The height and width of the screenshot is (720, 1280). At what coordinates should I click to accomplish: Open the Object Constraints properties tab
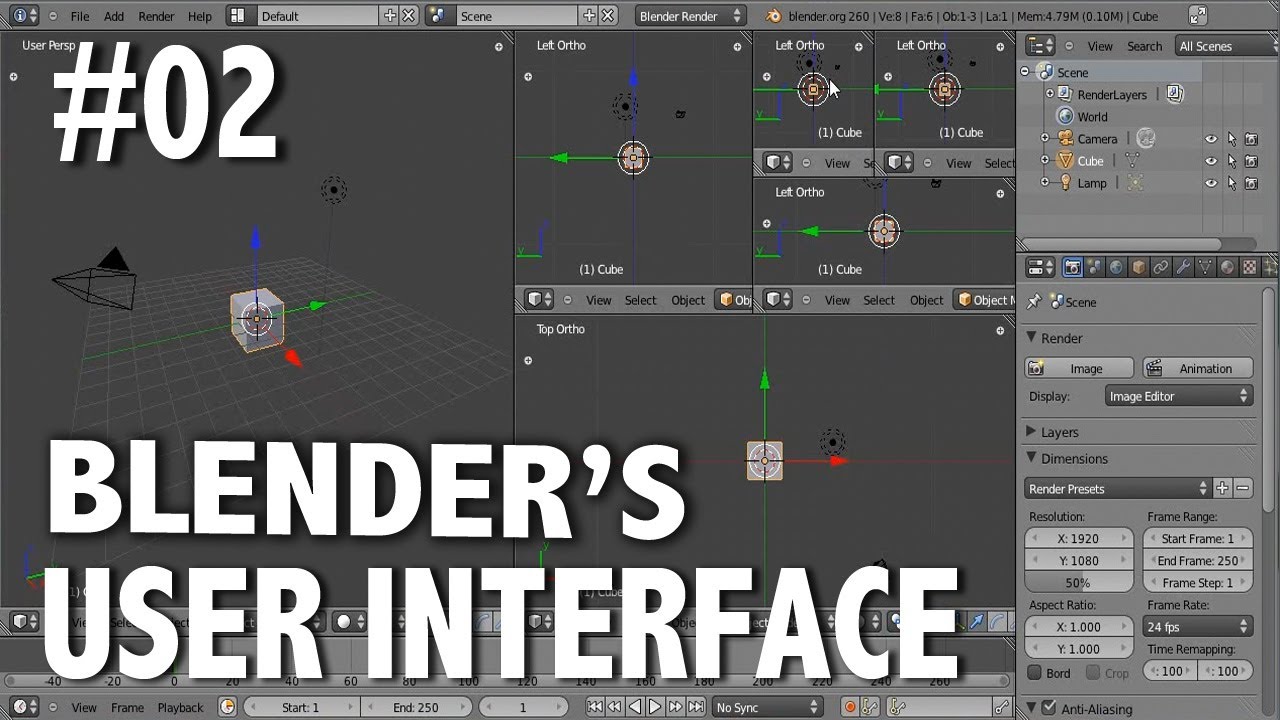tap(1160, 267)
